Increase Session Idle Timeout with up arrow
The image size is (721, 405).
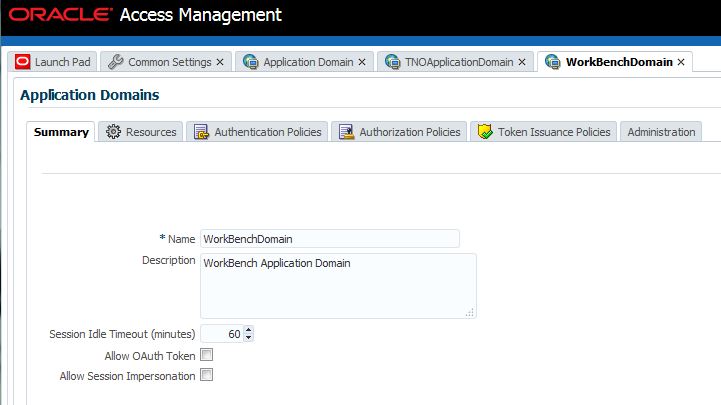[248, 330]
